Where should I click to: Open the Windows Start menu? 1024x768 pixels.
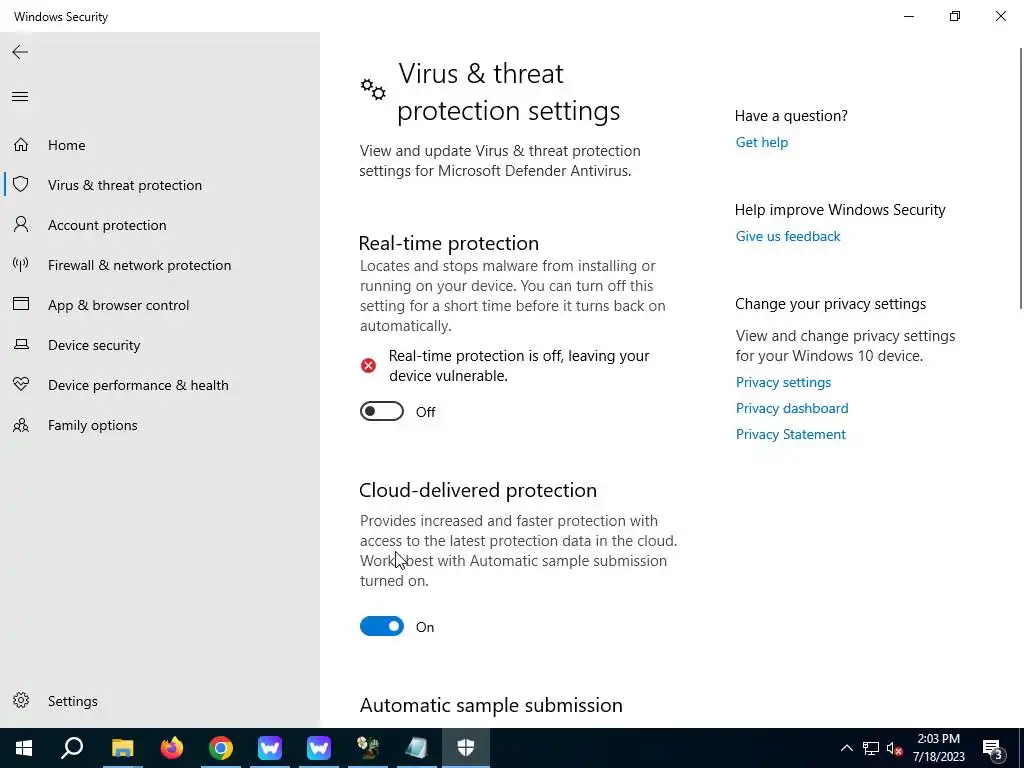point(24,748)
